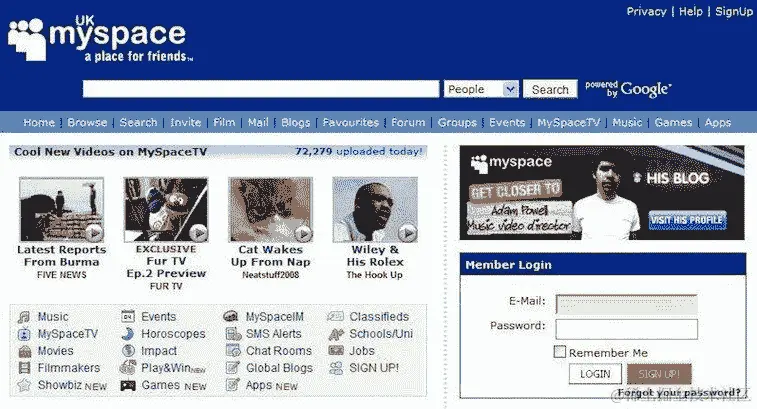Select Favourites in the navigation bar
This screenshot has width=757, height=409.
click(350, 123)
